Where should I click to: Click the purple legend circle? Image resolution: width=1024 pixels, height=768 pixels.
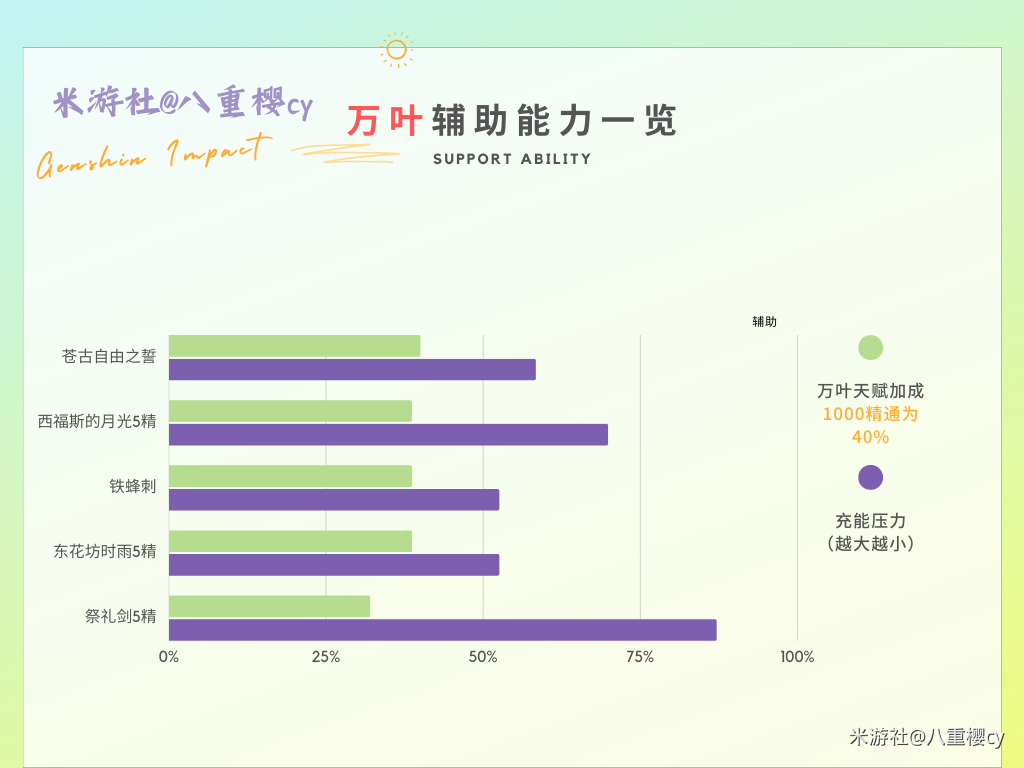coord(870,477)
